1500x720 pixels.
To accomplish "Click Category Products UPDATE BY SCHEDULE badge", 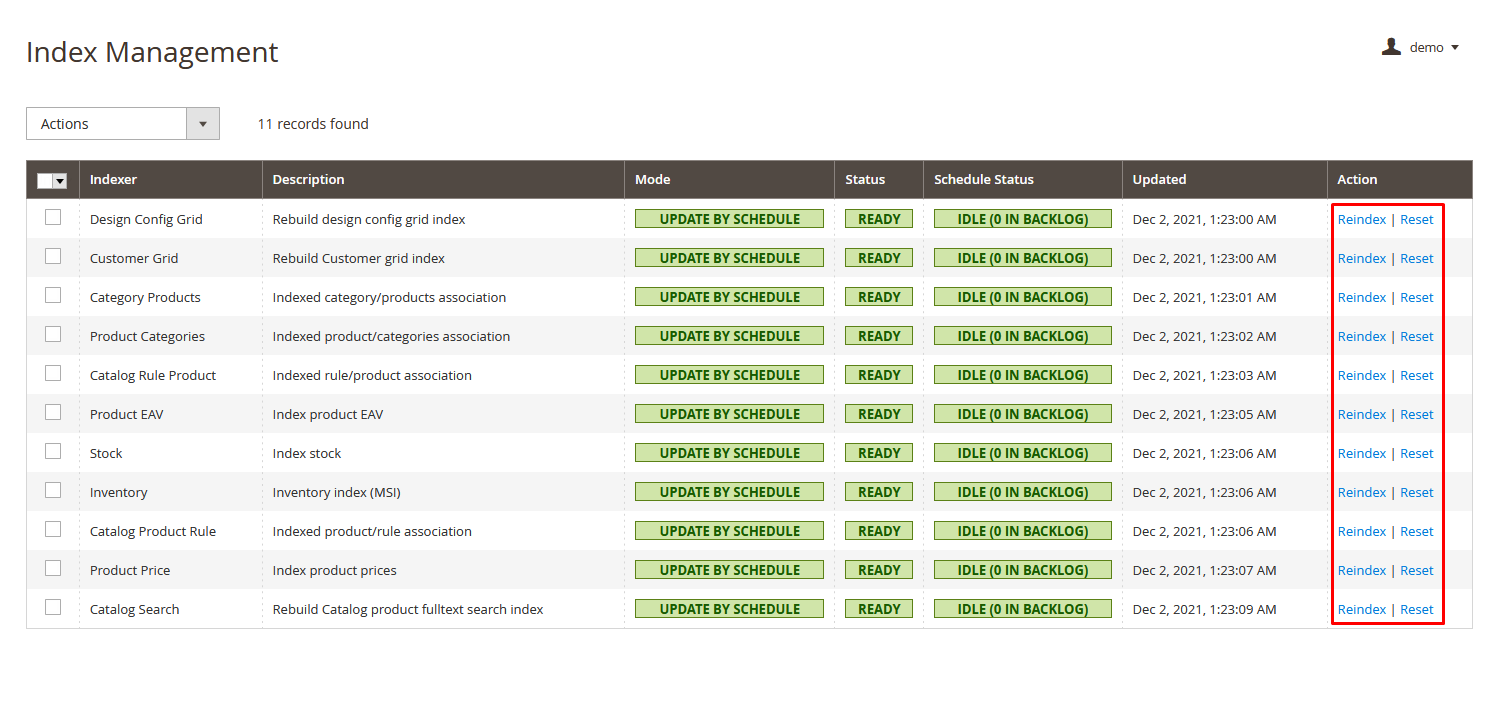I will [x=729, y=297].
